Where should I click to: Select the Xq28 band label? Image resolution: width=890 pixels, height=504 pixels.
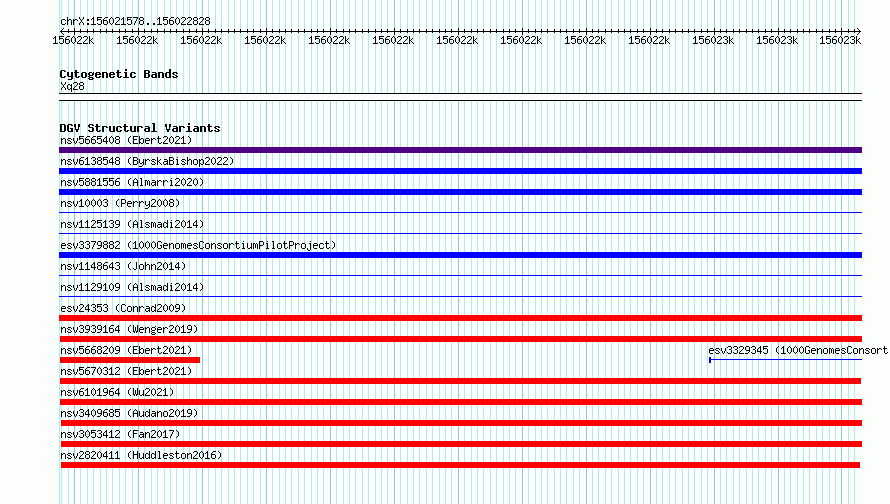click(72, 86)
